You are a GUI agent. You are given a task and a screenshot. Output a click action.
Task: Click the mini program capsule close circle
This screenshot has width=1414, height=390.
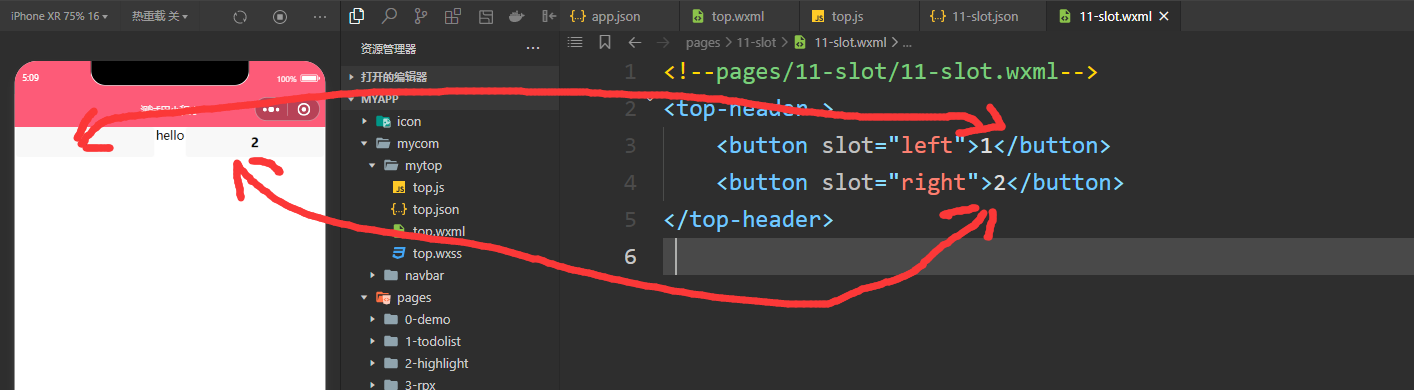pyautogui.click(x=305, y=109)
